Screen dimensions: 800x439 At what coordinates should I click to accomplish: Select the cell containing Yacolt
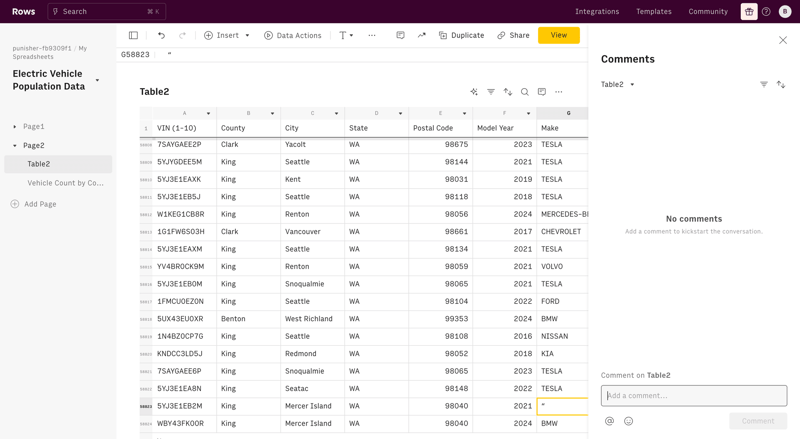312,144
